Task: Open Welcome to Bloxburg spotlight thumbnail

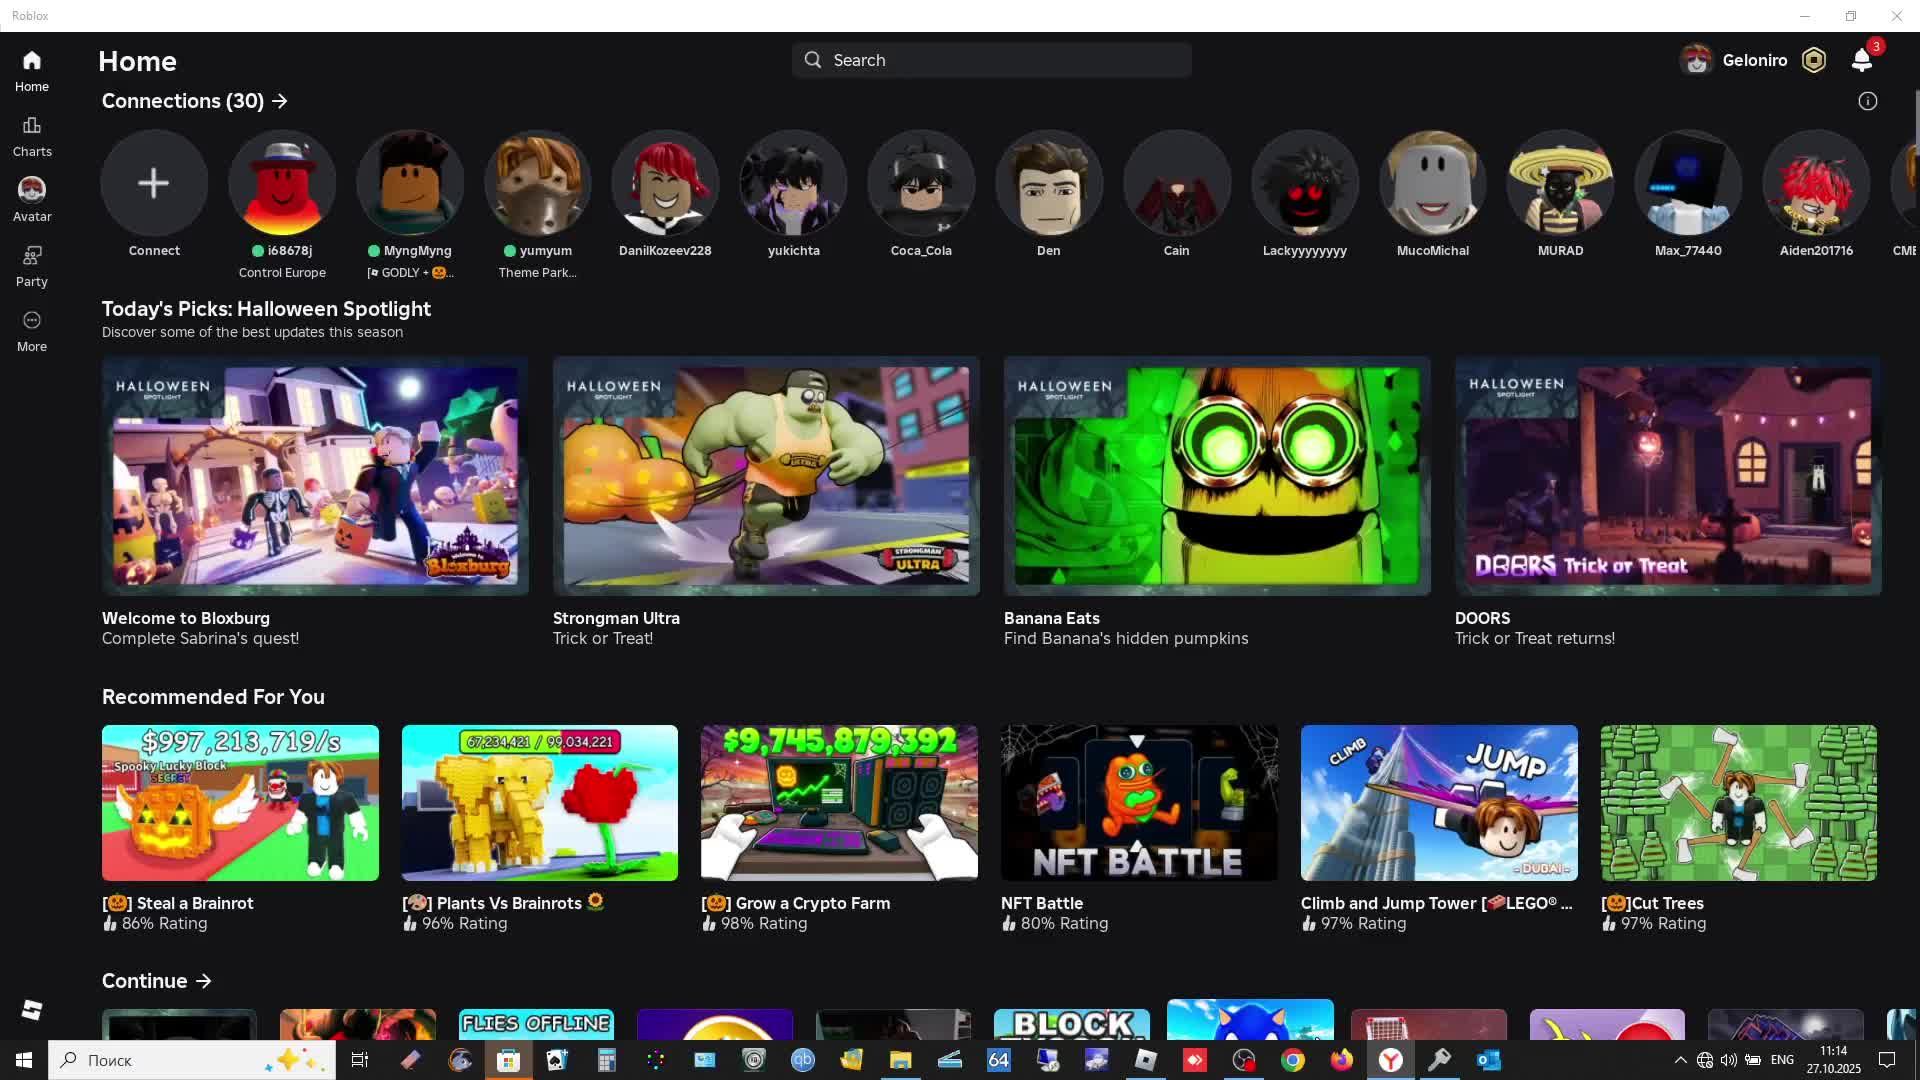Action: point(315,476)
